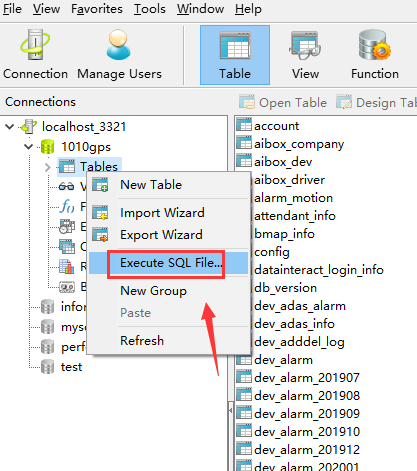The width and height of the screenshot is (417, 471).
Task: Click the Functions fx icon in tree
Action: tap(67, 206)
